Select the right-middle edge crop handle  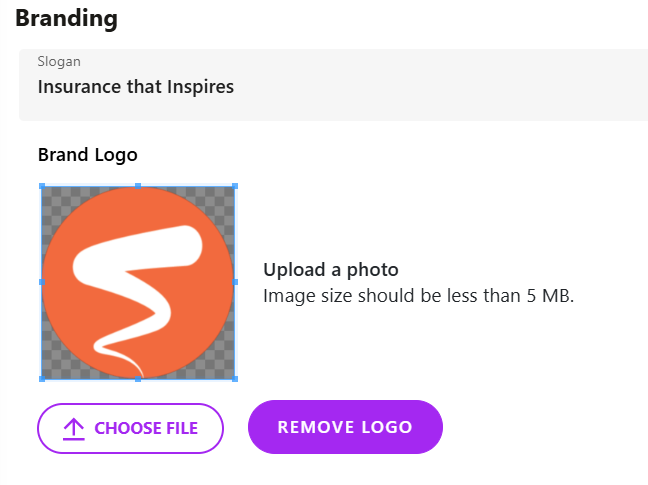[x=235, y=282]
